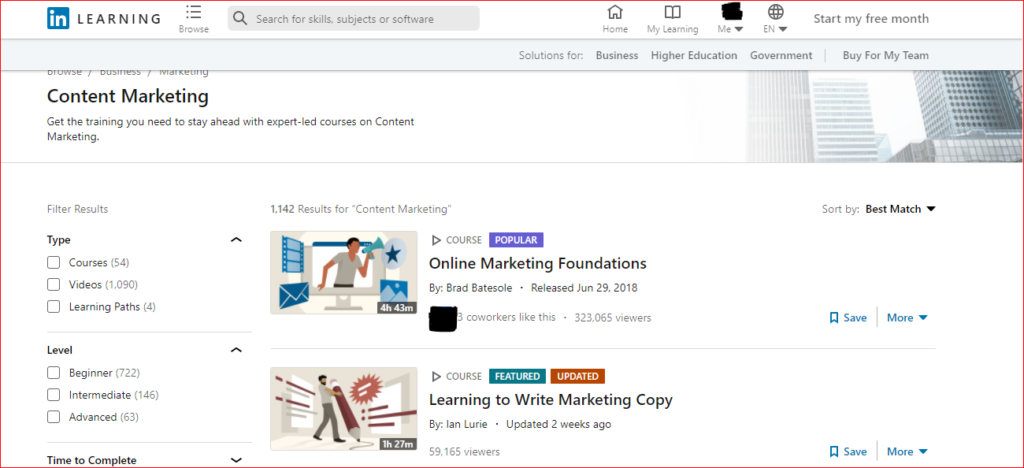Open Learning to Write Marketing Copy title
This screenshot has height=468, width=1024.
pos(551,399)
